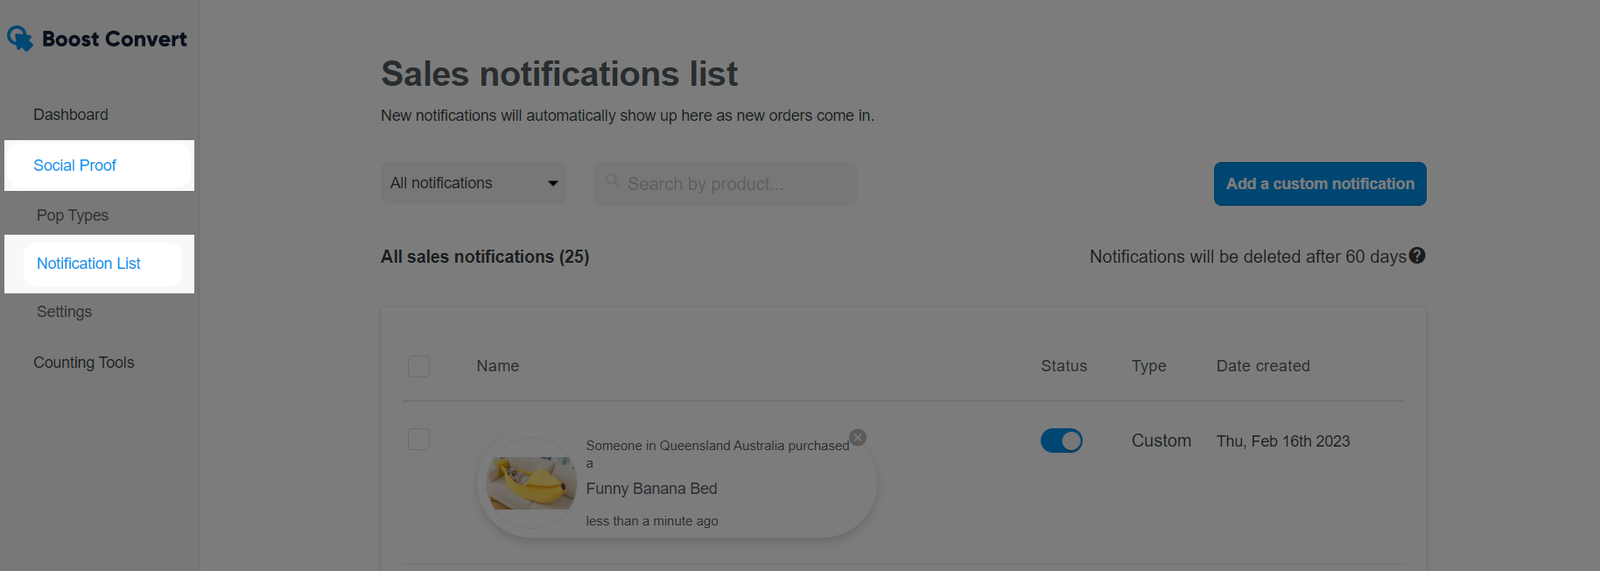This screenshot has height=571, width=1600.
Task: Click Add a custom notification button
Action: click(x=1320, y=184)
